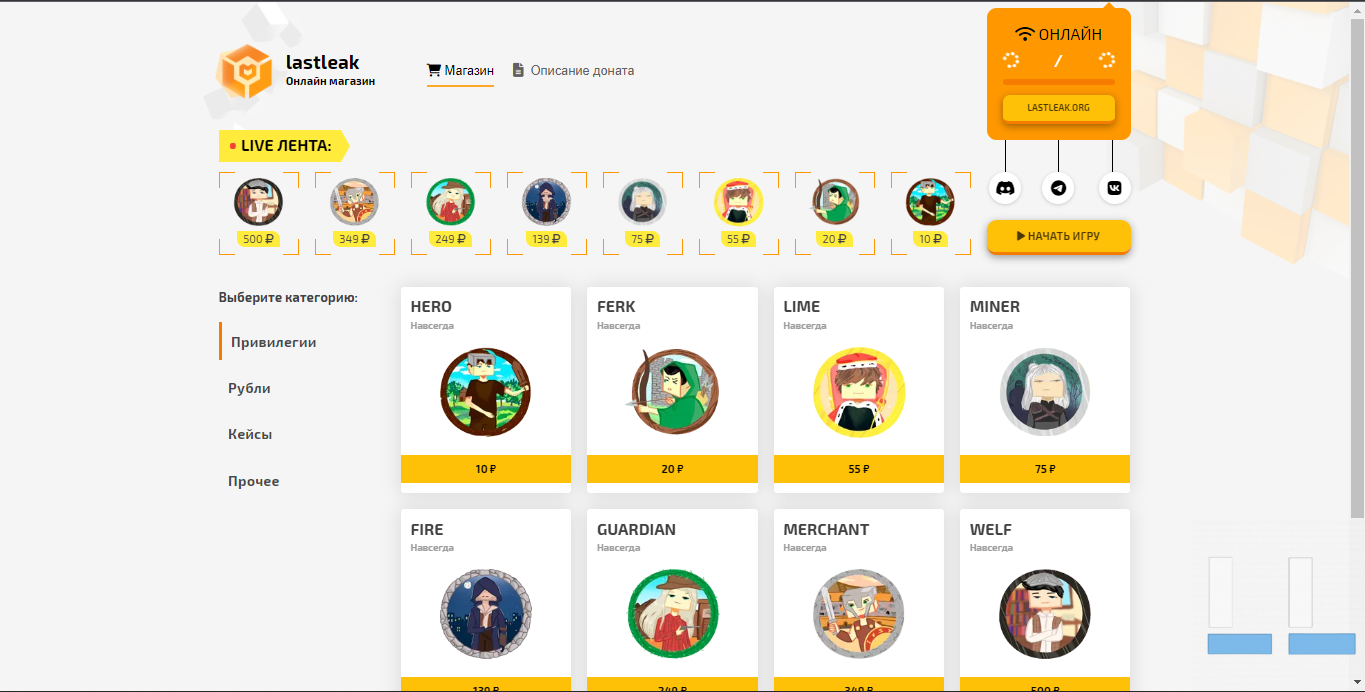Open the Описание доната tab
The image size is (1365, 692).
(x=573, y=71)
